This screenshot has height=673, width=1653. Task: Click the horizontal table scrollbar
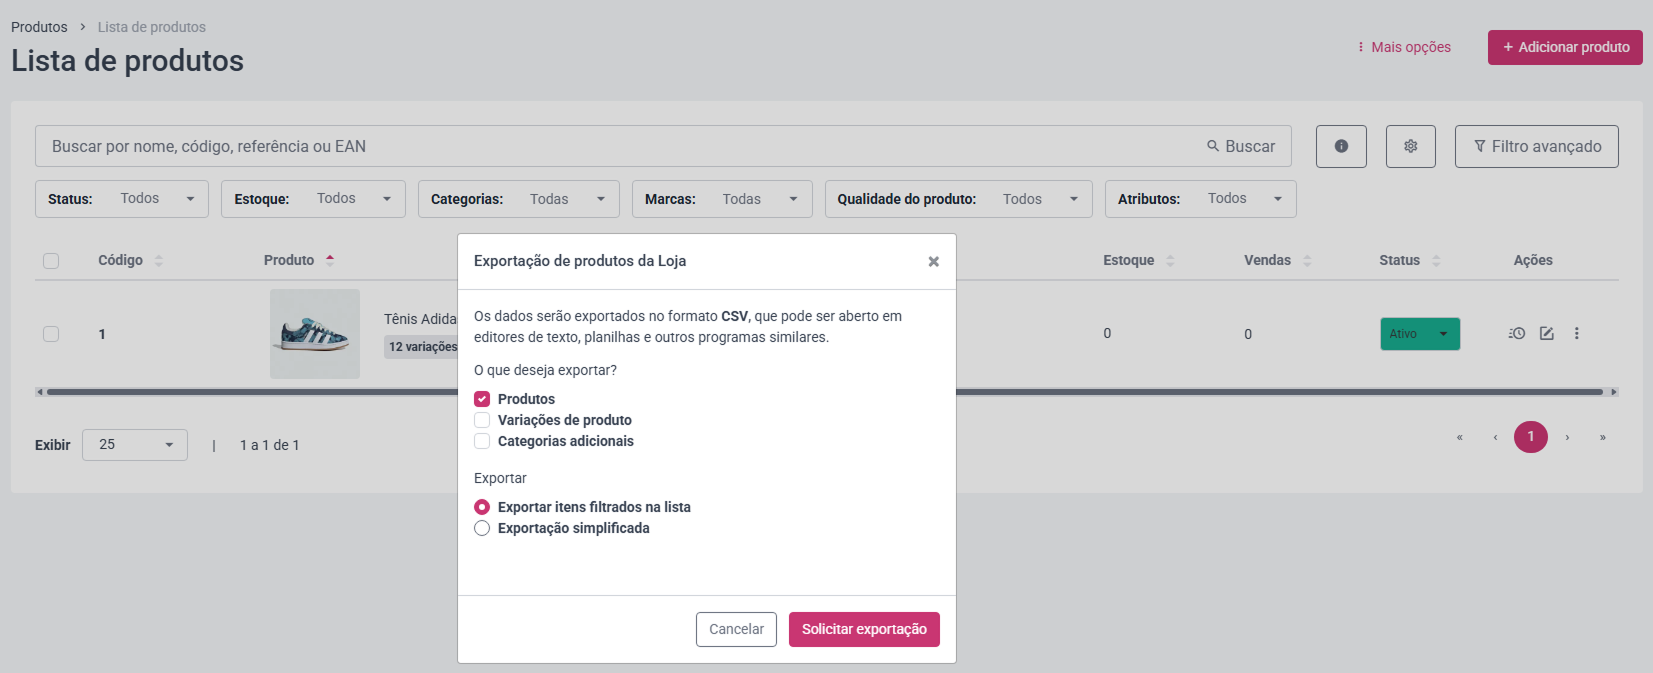826,392
